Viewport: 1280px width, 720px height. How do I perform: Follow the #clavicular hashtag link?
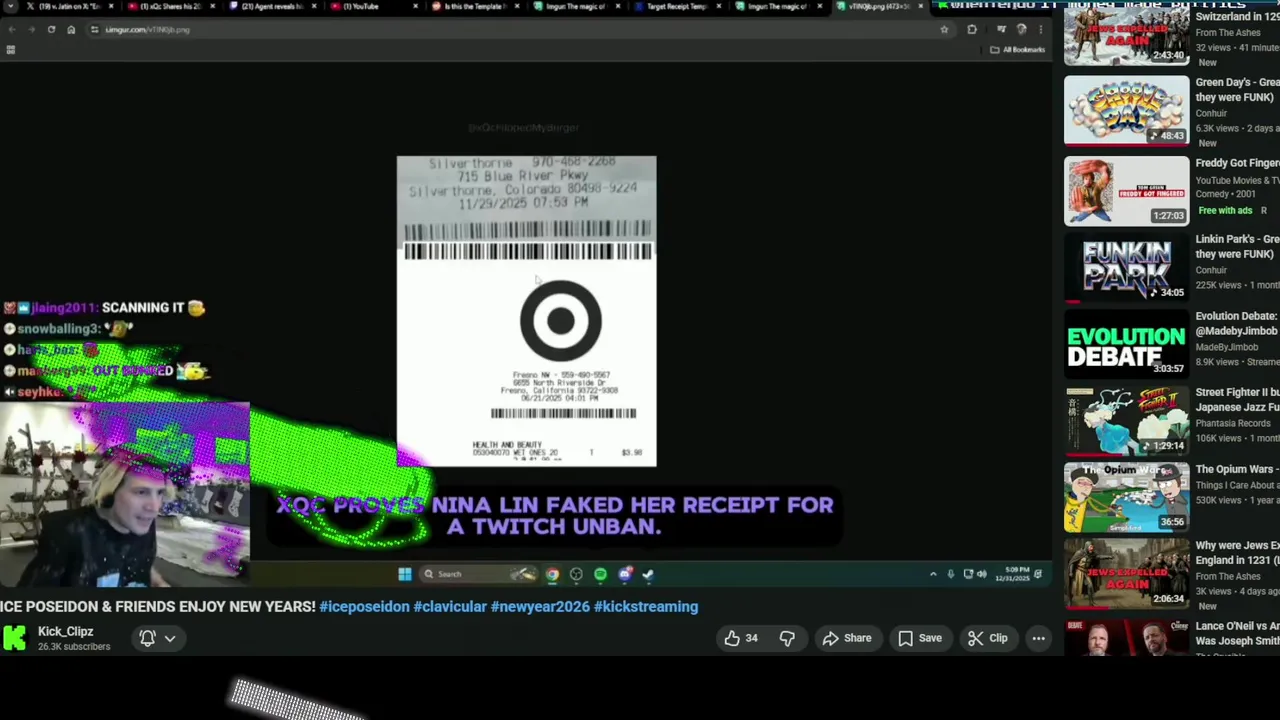point(450,606)
